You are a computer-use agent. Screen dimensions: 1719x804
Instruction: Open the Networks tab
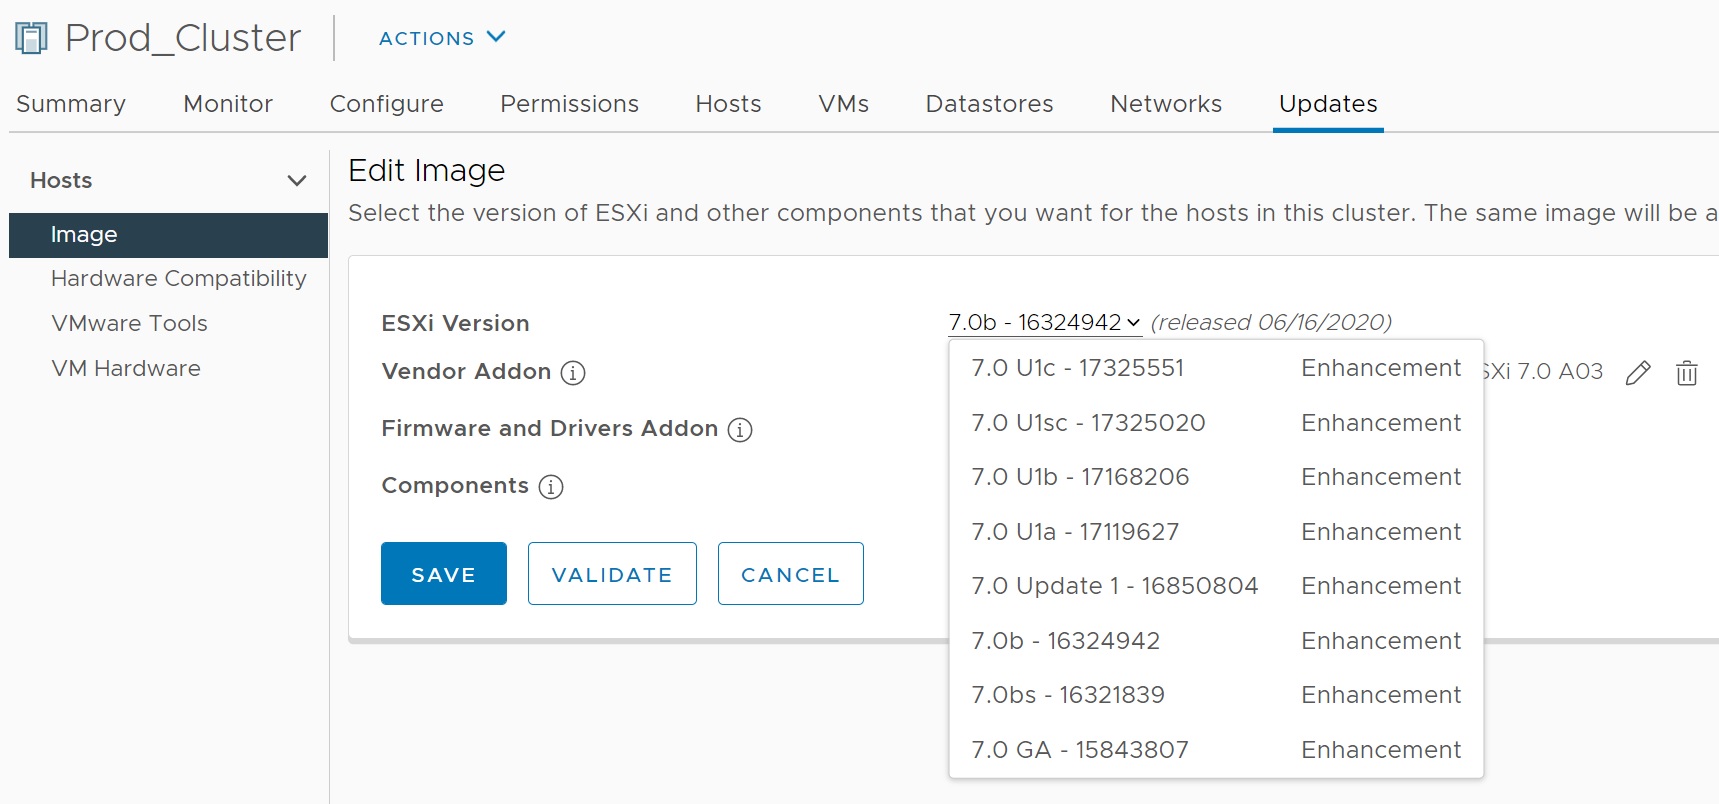click(x=1166, y=104)
